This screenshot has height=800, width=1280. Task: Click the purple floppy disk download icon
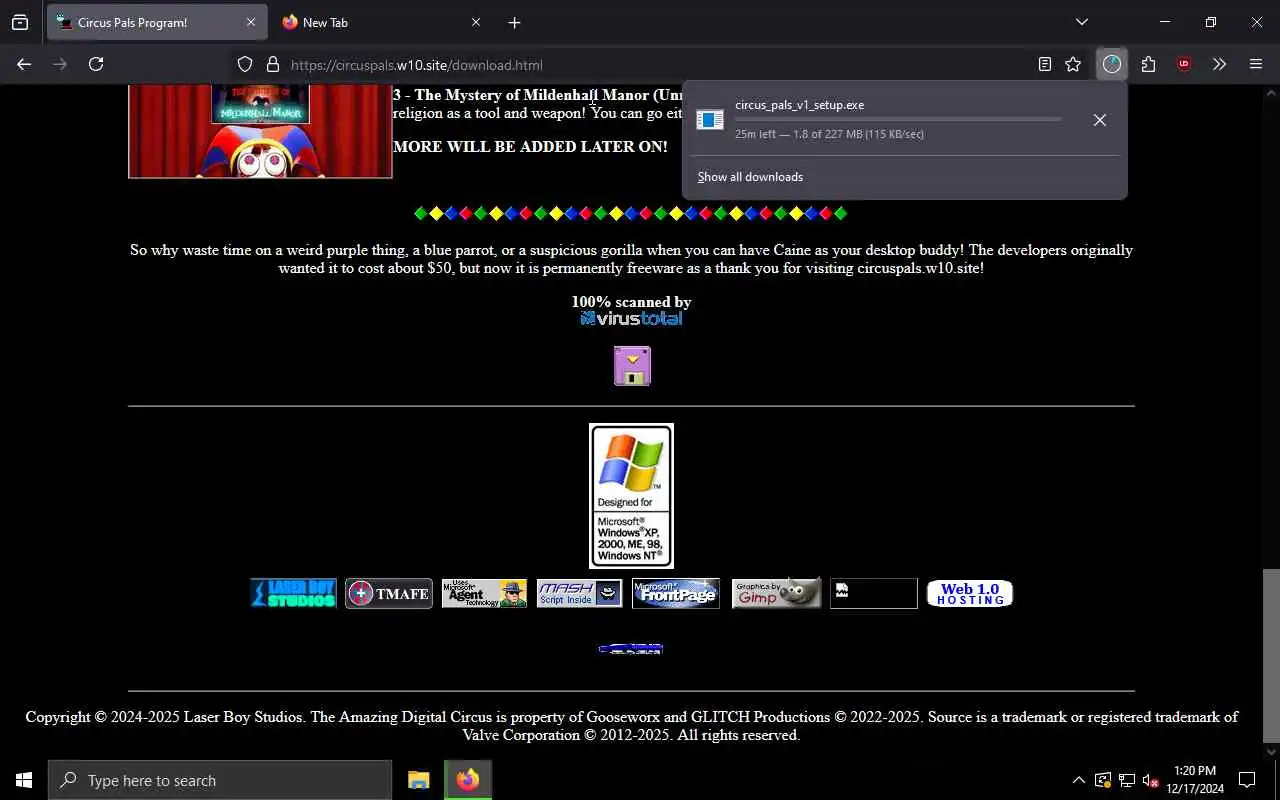coord(632,366)
